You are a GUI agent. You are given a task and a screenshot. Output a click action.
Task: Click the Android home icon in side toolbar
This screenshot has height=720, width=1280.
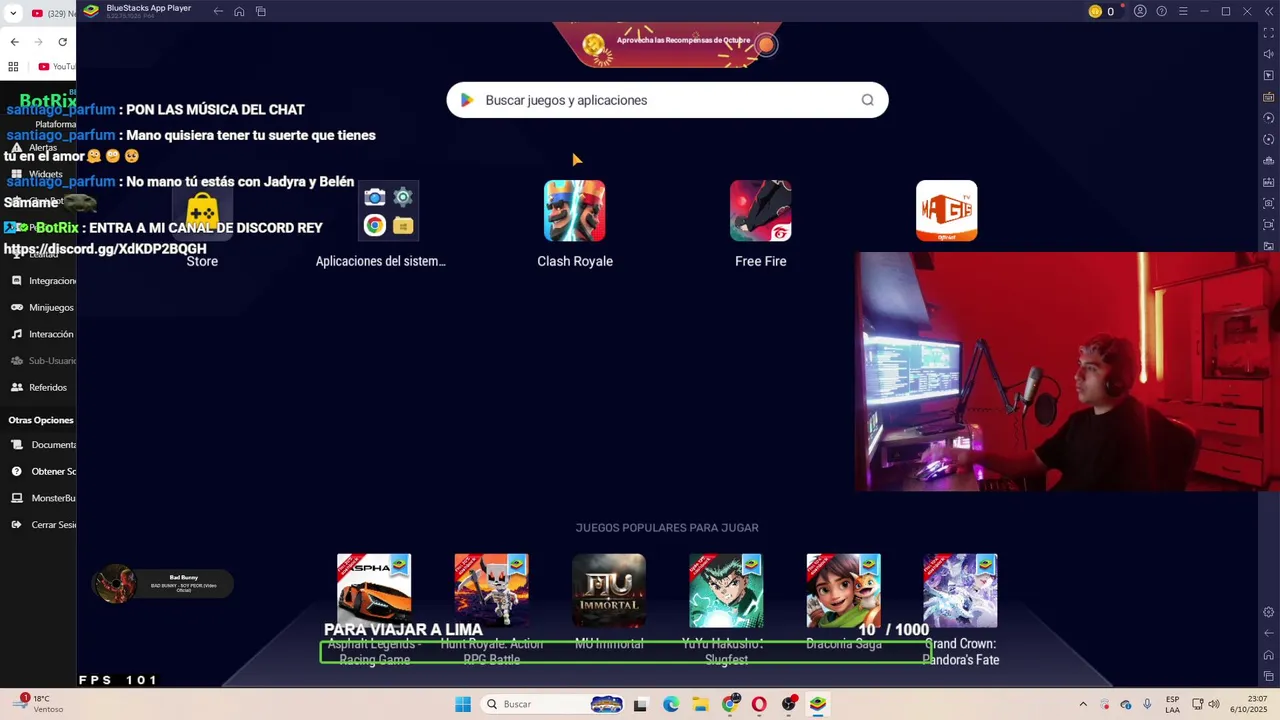(1269, 655)
